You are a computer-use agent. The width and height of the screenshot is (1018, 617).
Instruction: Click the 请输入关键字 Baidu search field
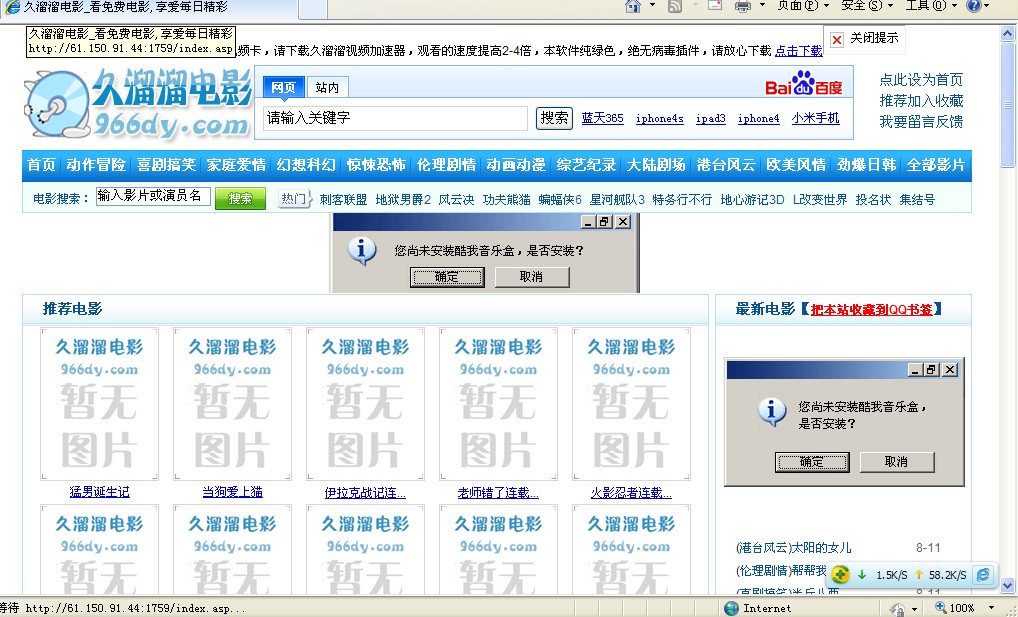[x=394, y=118]
